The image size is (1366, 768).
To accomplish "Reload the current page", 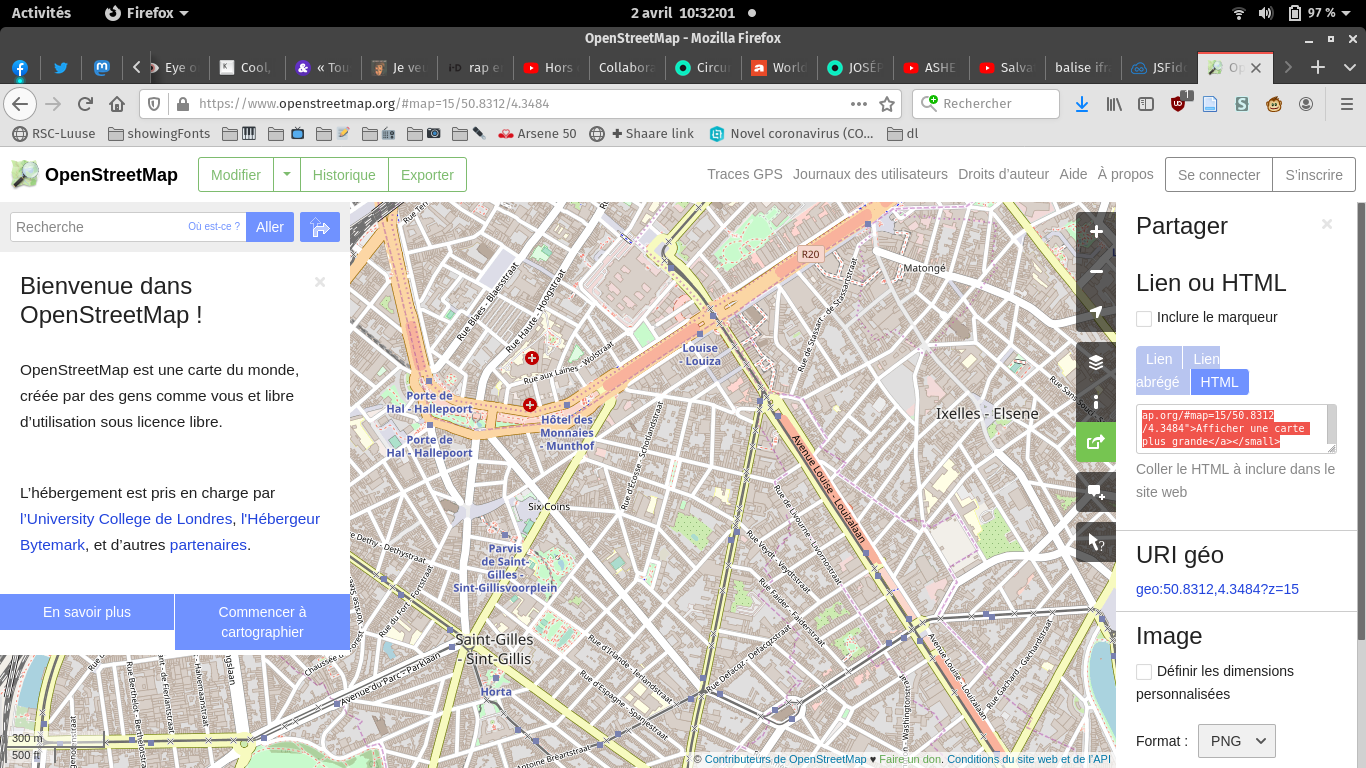I will (85, 104).
